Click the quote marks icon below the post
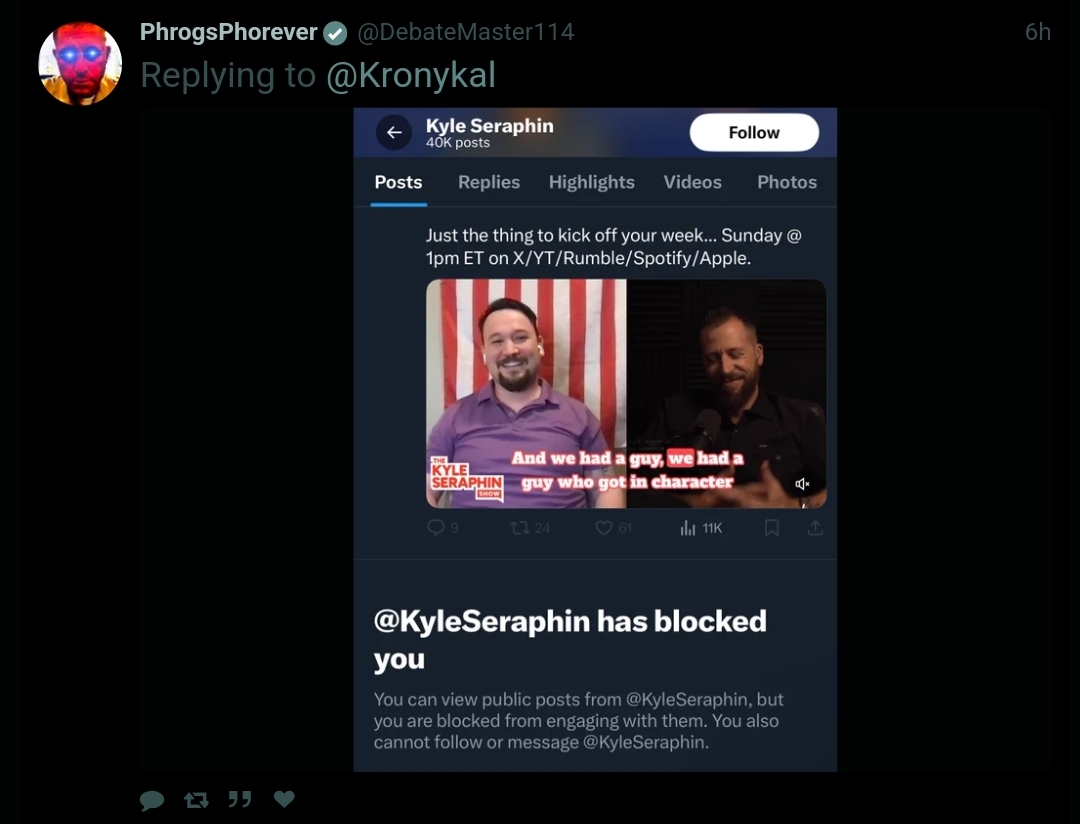The width and height of the screenshot is (1080, 824). tap(240, 799)
